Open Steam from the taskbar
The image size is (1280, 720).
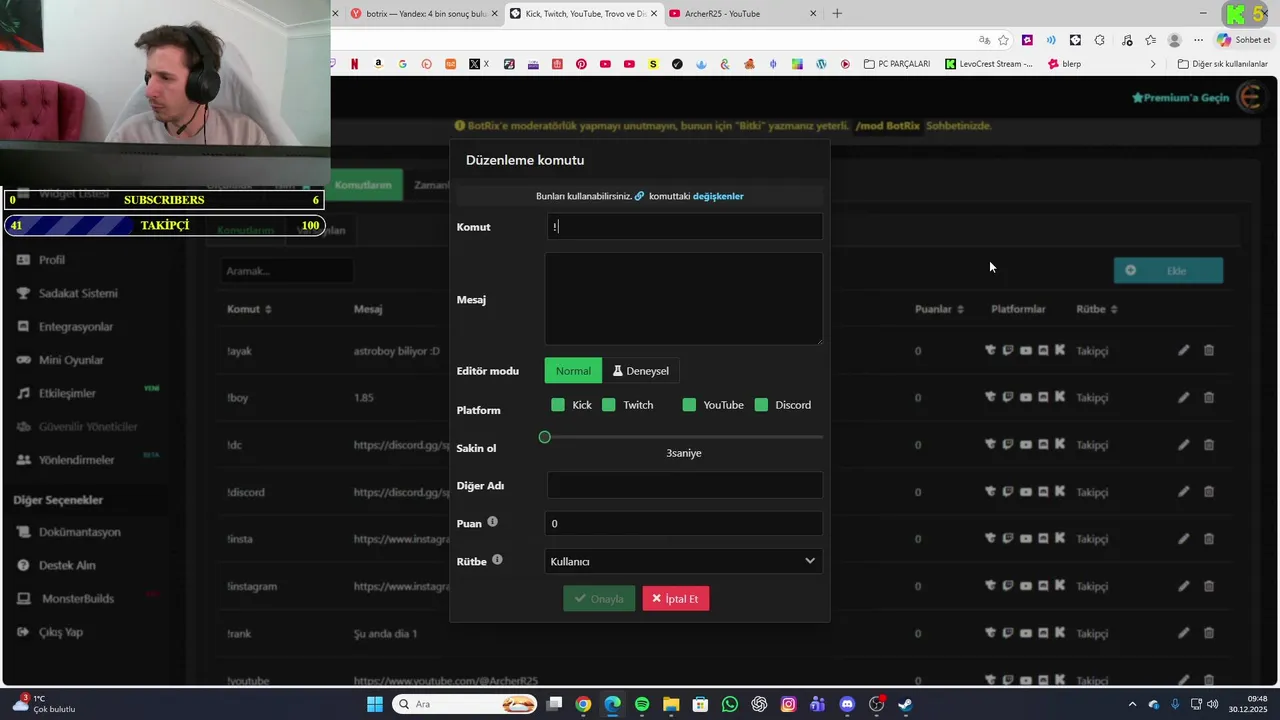905,704
